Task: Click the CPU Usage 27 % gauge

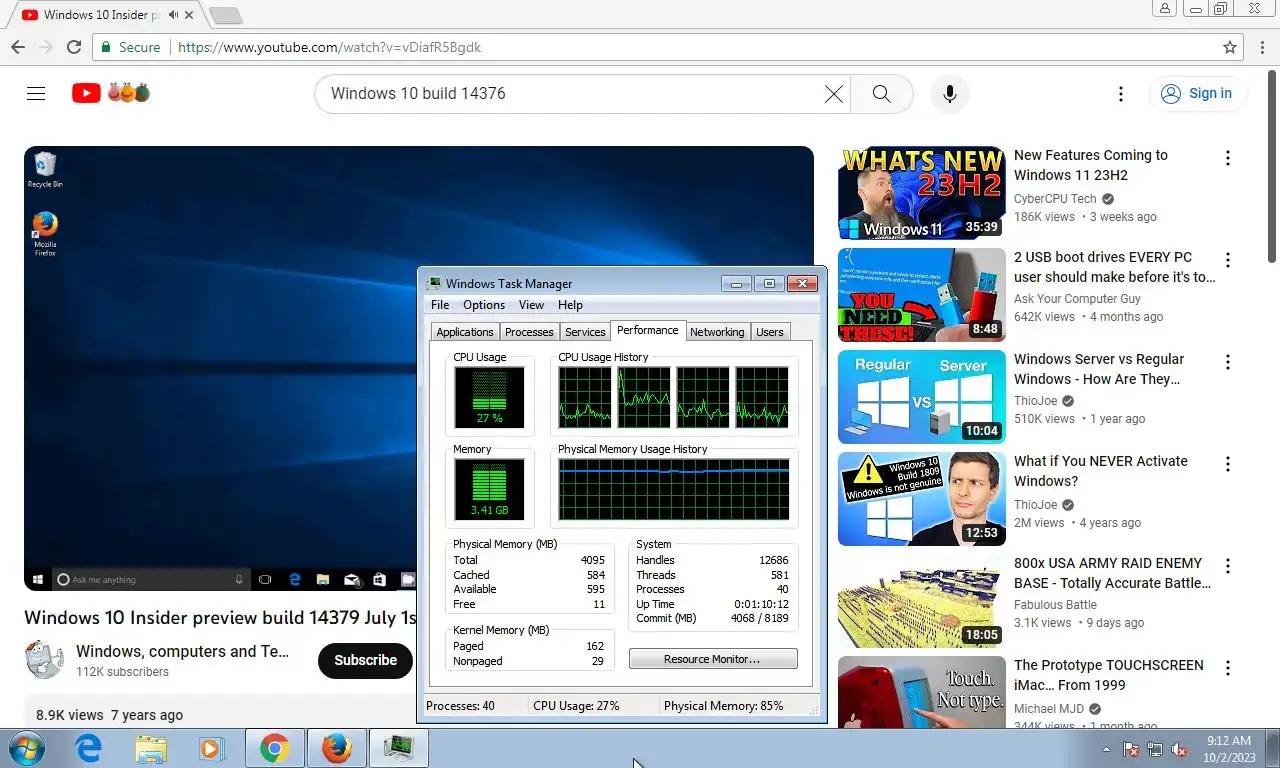Action: click(489, 397)
